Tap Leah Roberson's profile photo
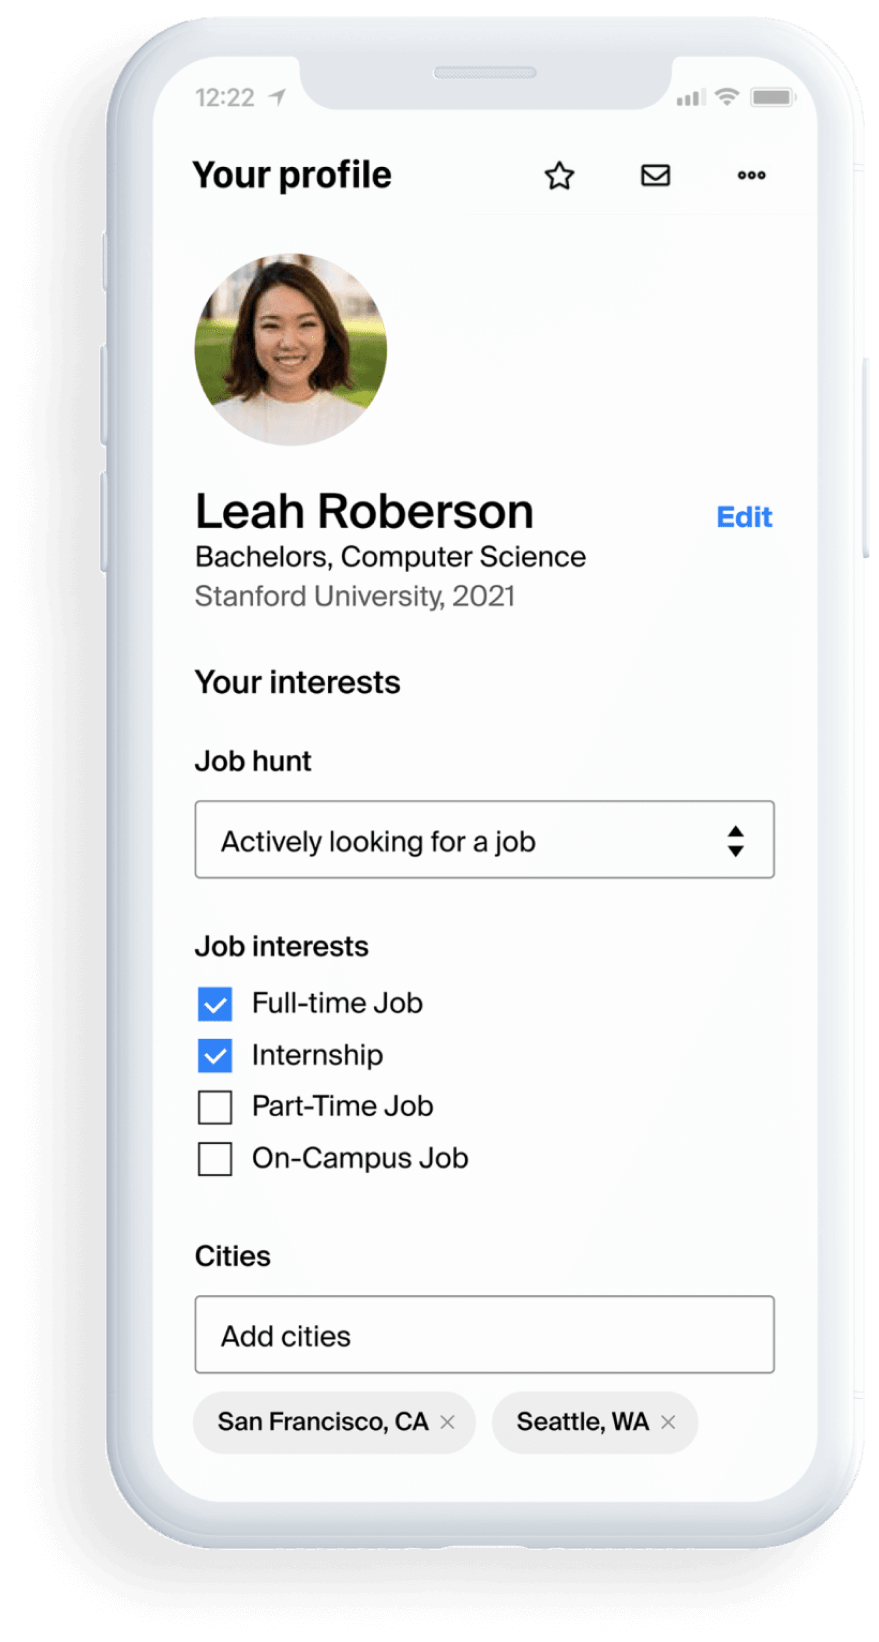 click(291, 349)
